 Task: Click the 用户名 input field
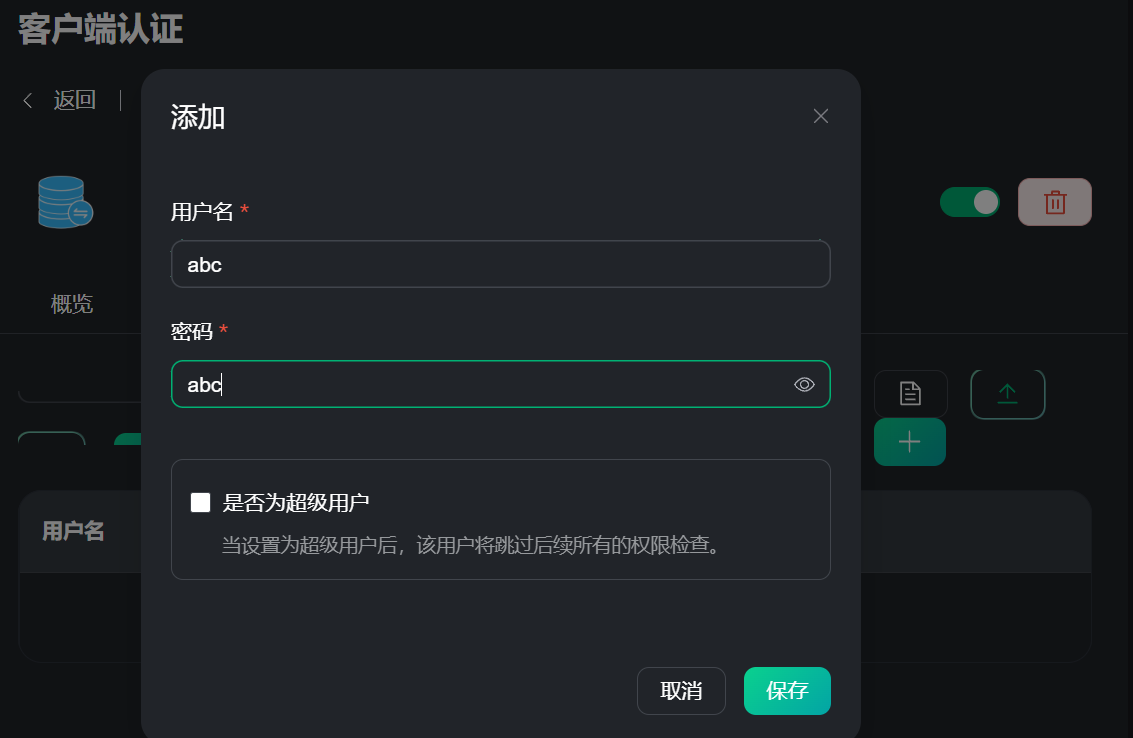coord(500,265)
